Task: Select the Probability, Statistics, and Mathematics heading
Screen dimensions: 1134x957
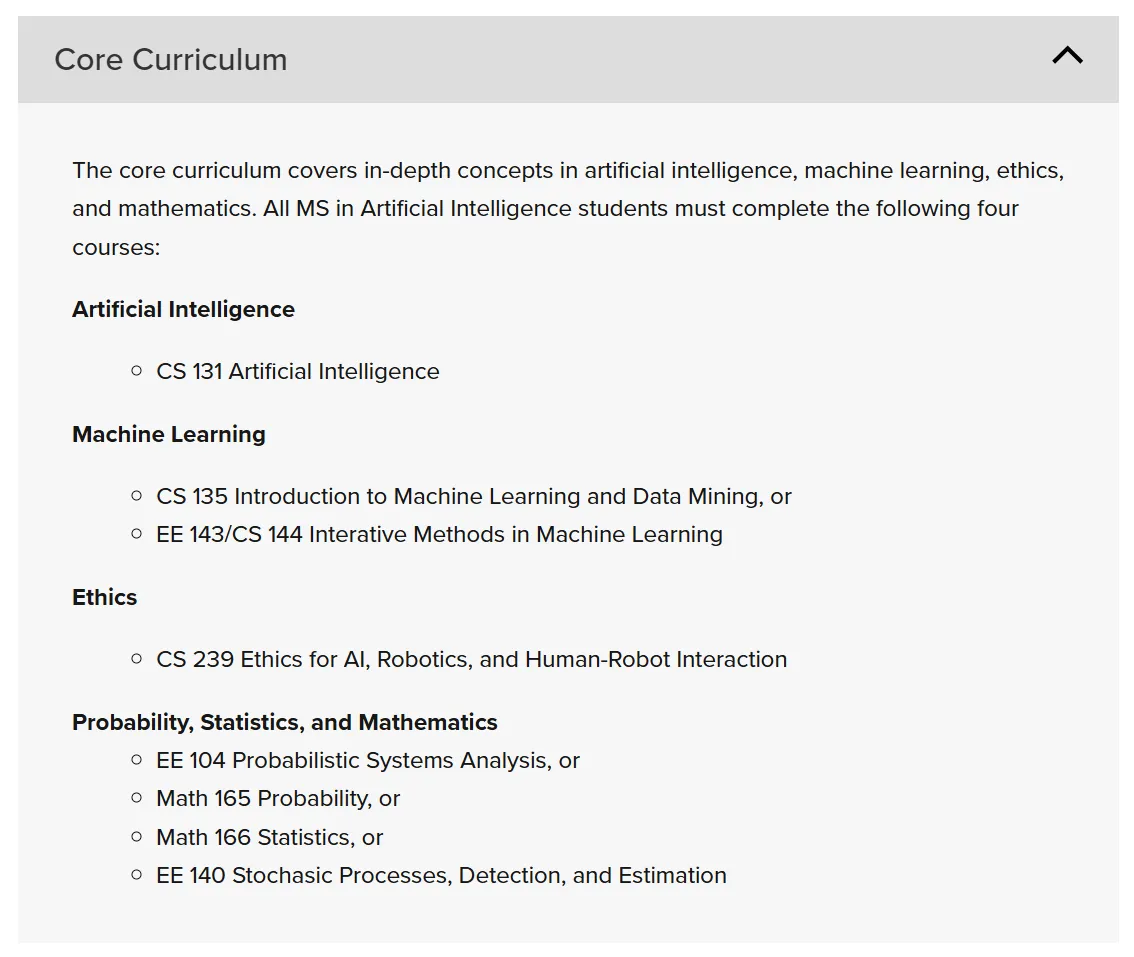Action: coord(284,723)
